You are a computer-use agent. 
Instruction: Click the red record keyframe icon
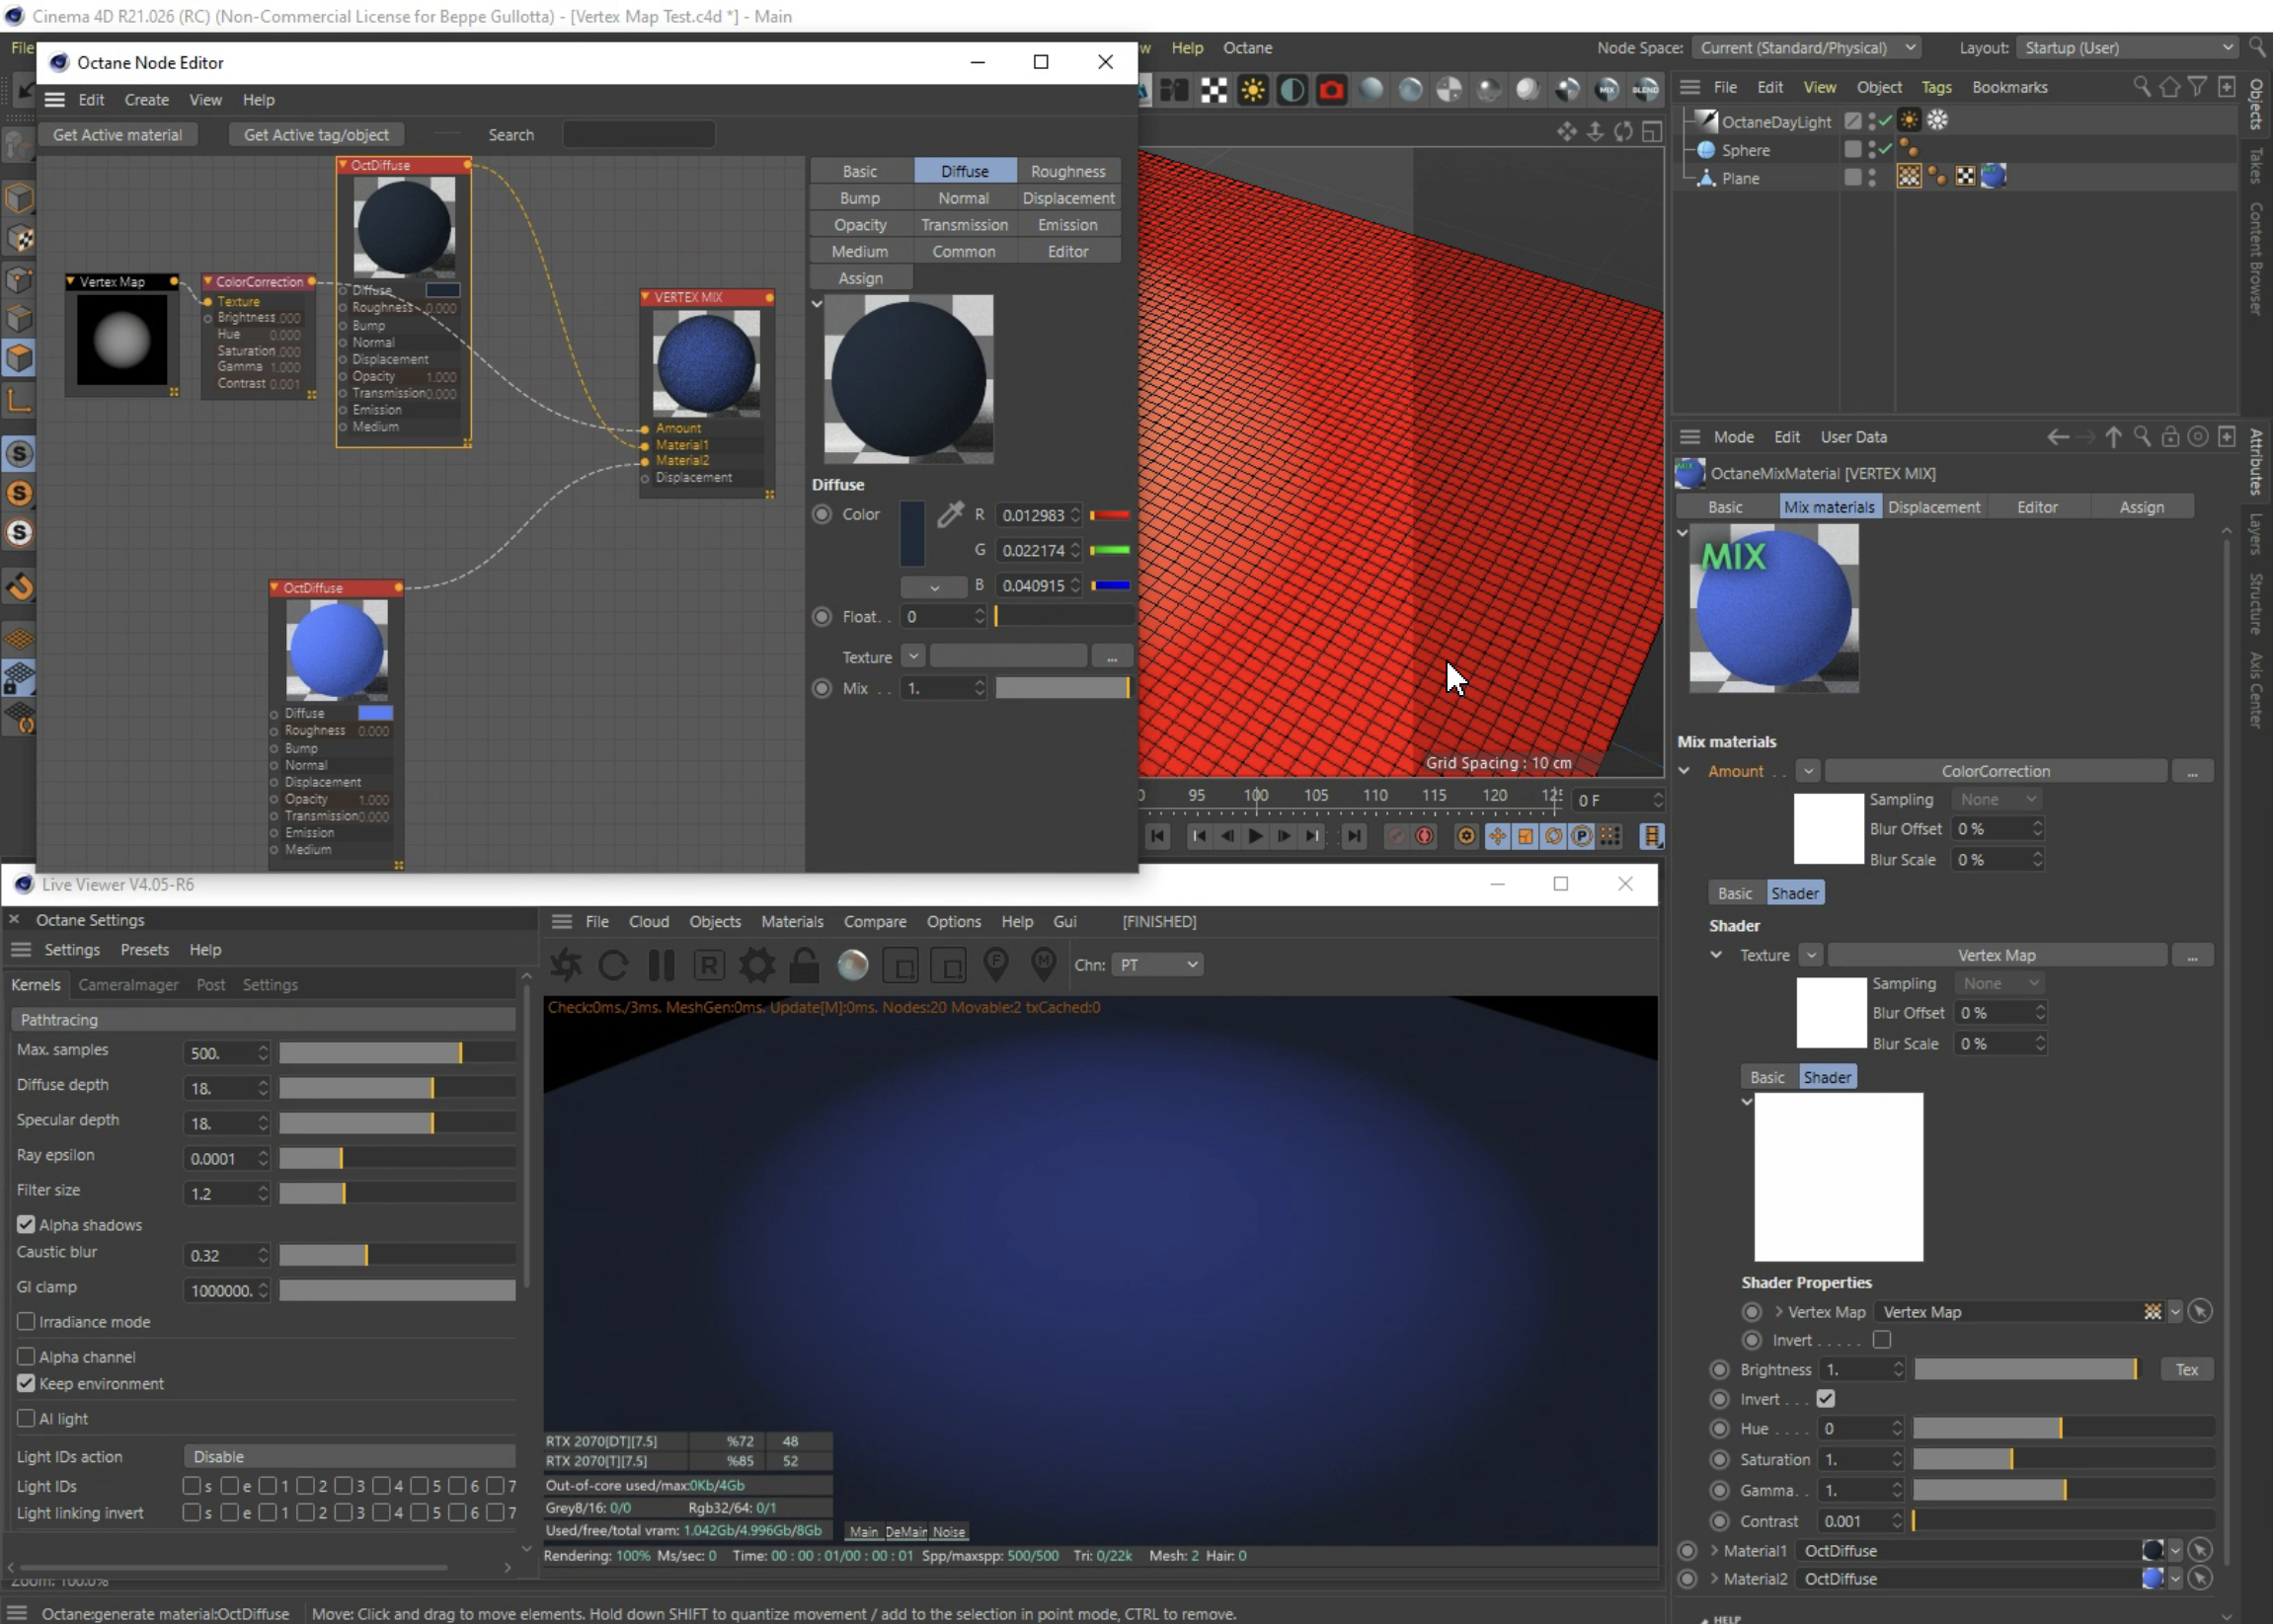(x=1424, y=836)
